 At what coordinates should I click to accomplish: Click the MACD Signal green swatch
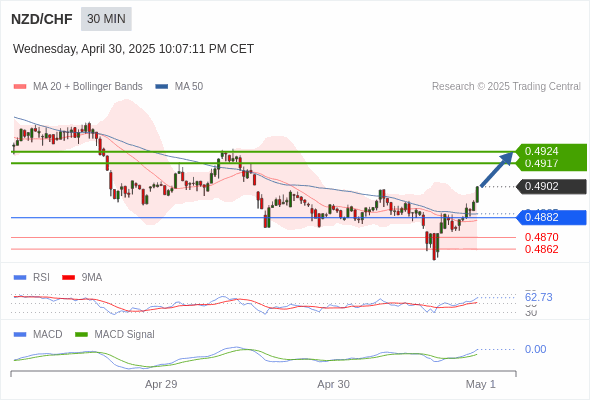[81, 335]
